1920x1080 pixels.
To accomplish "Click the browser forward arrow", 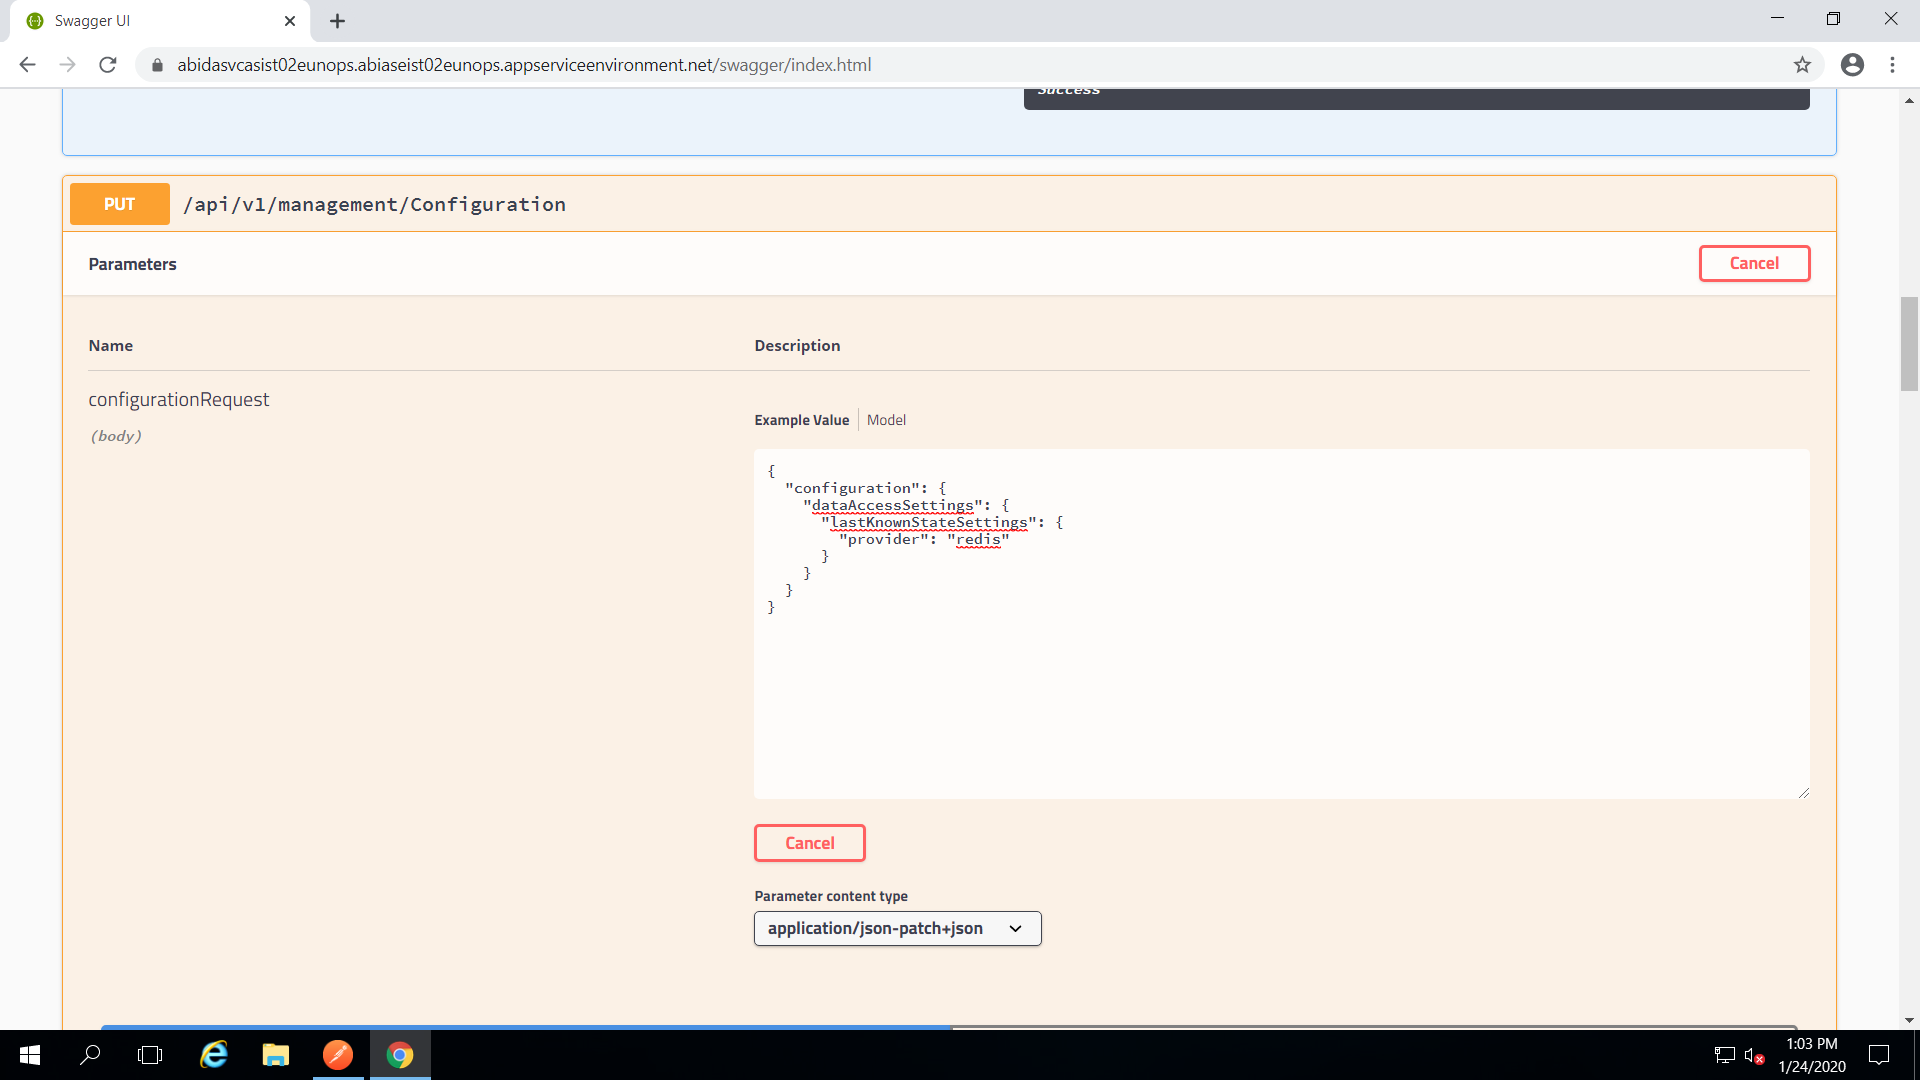I will pos(67,65).
